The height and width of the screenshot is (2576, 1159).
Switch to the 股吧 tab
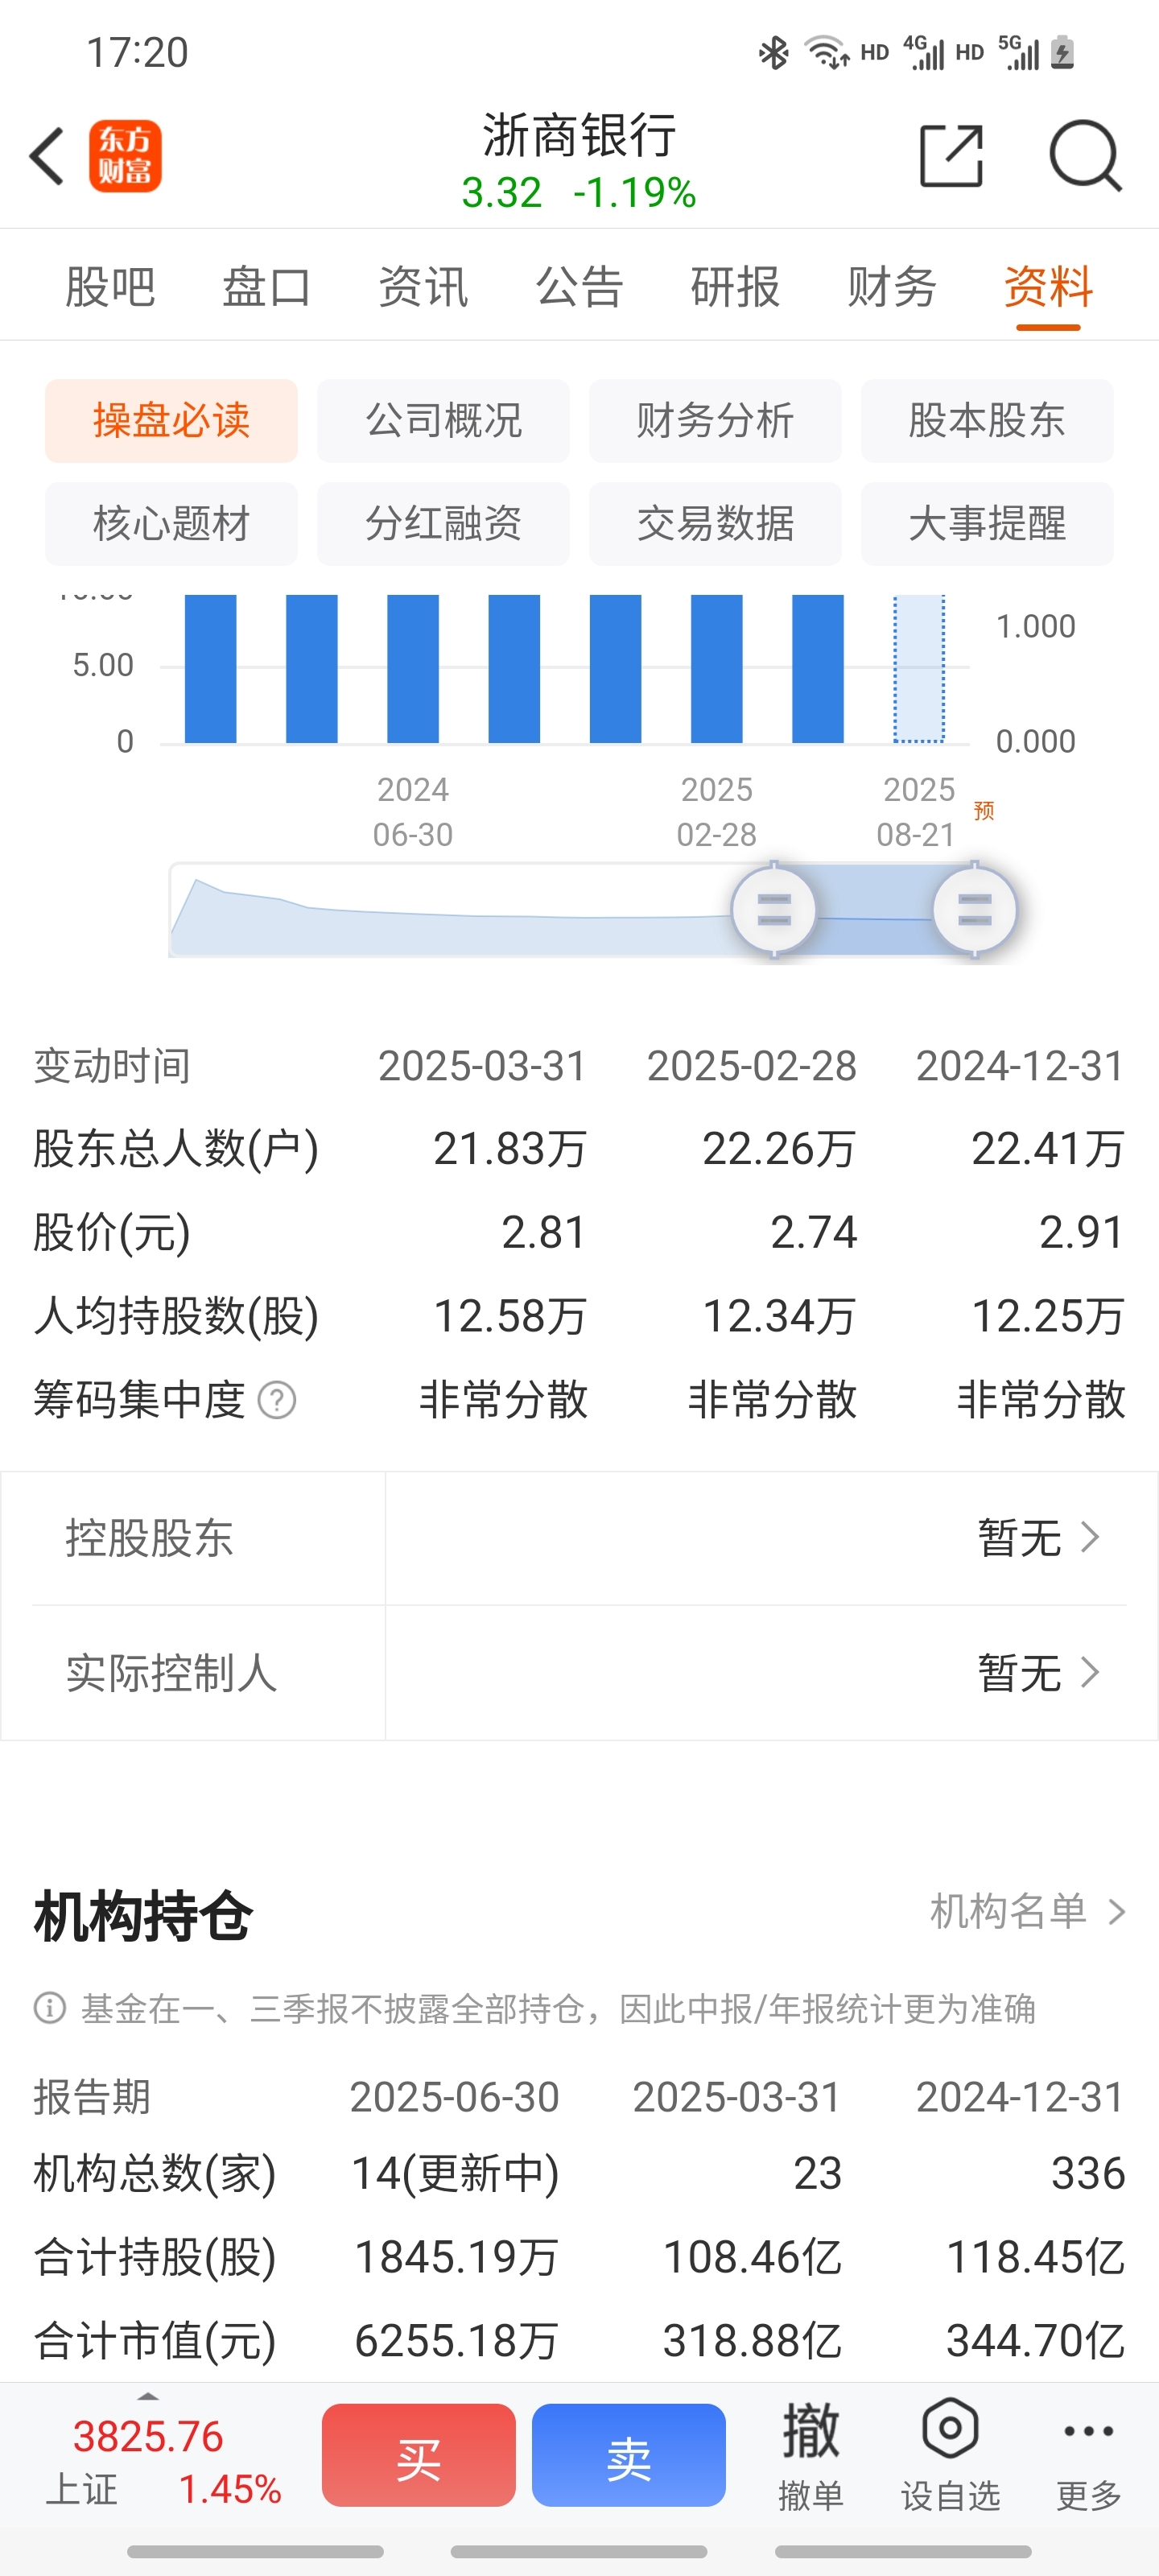pyautogui.click(x=110, y=287)
